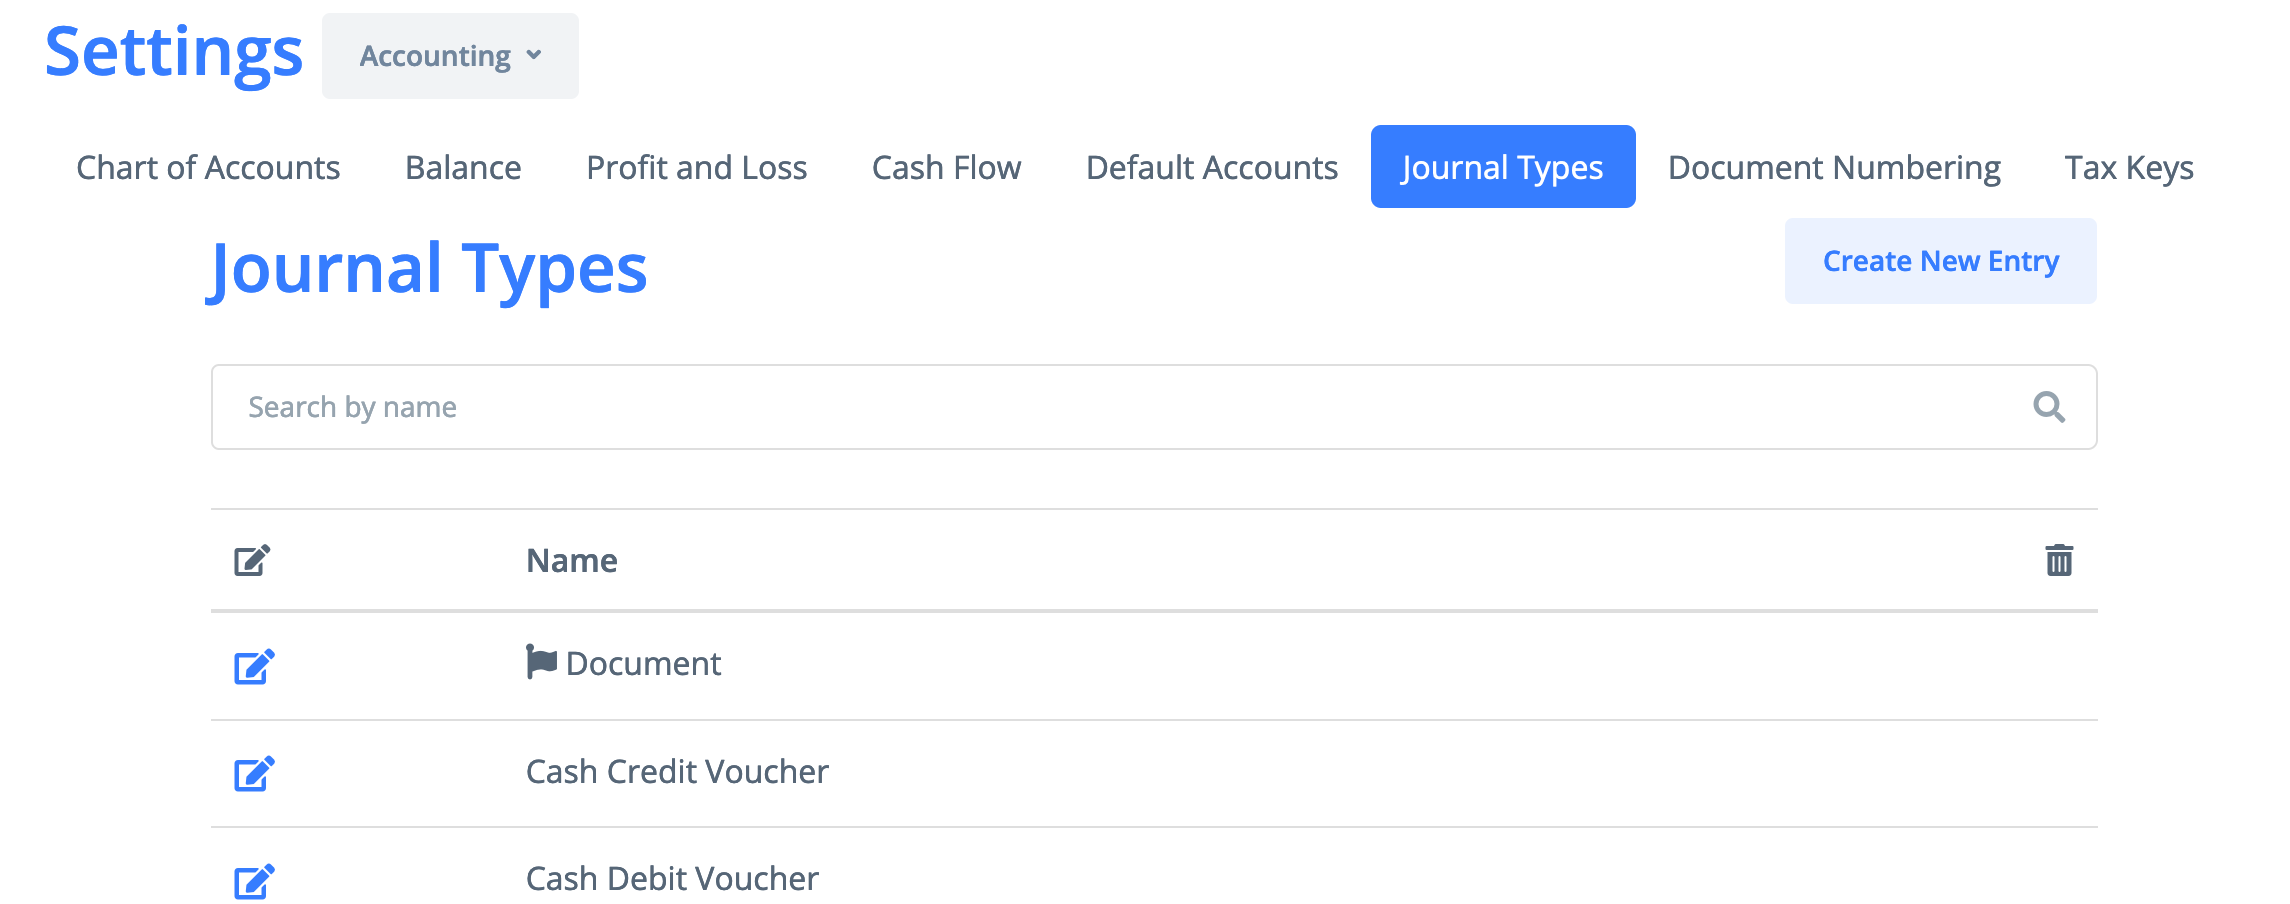Open the Tax Keys tab
Screen dimensions: 2290x904
[x=2129, y=167]
